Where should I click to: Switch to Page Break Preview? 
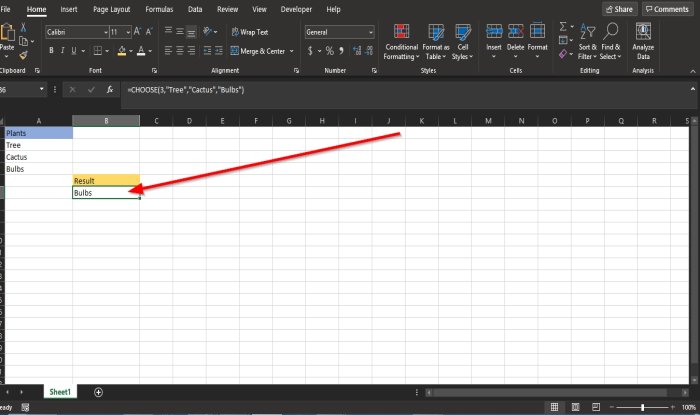[x=596, y=407]
